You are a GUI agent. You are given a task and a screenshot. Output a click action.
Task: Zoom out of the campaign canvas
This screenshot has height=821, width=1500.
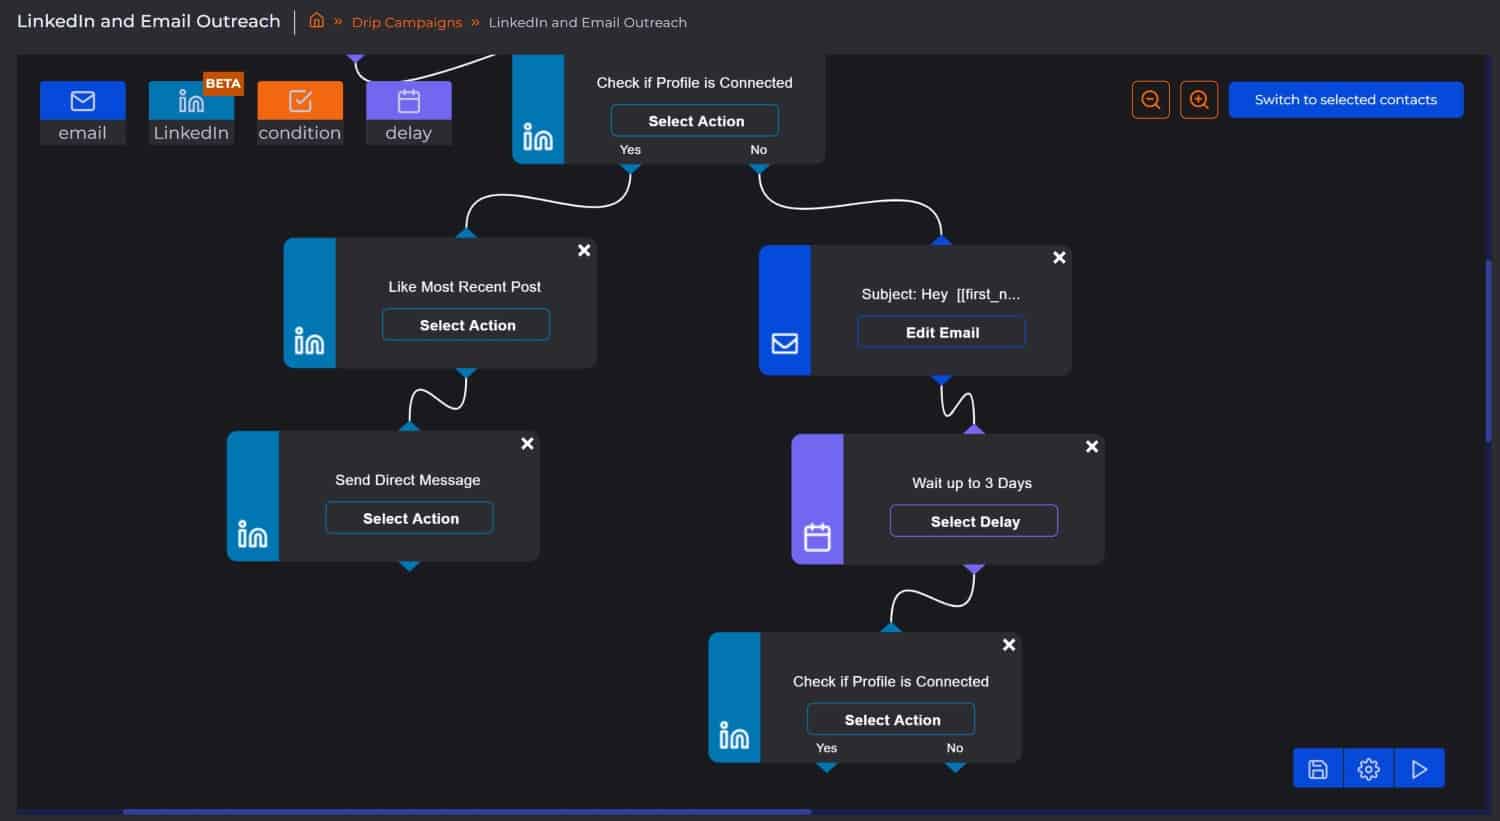(1150, 100)
